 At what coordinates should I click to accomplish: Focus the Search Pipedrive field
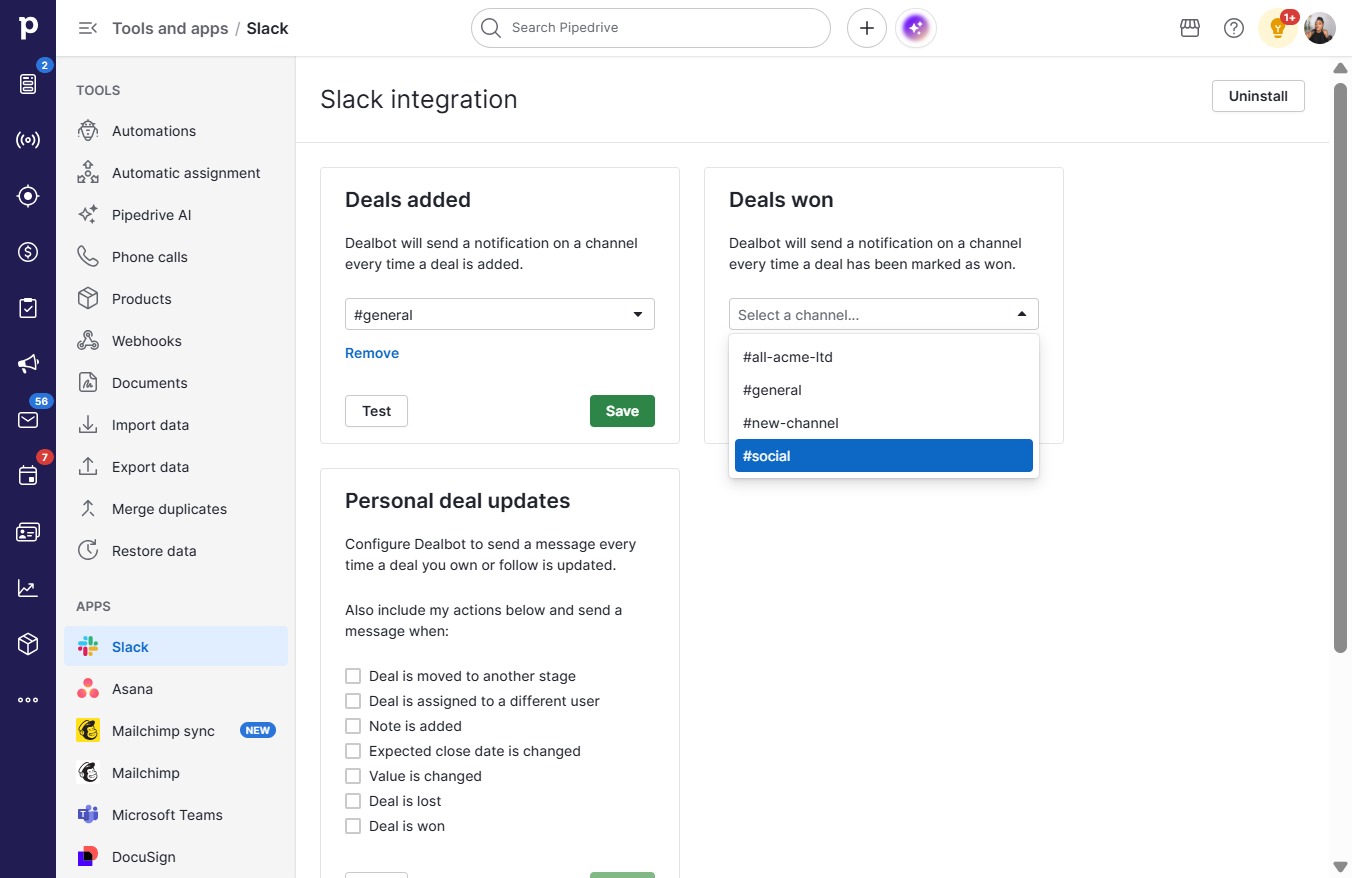click(651, 28)
